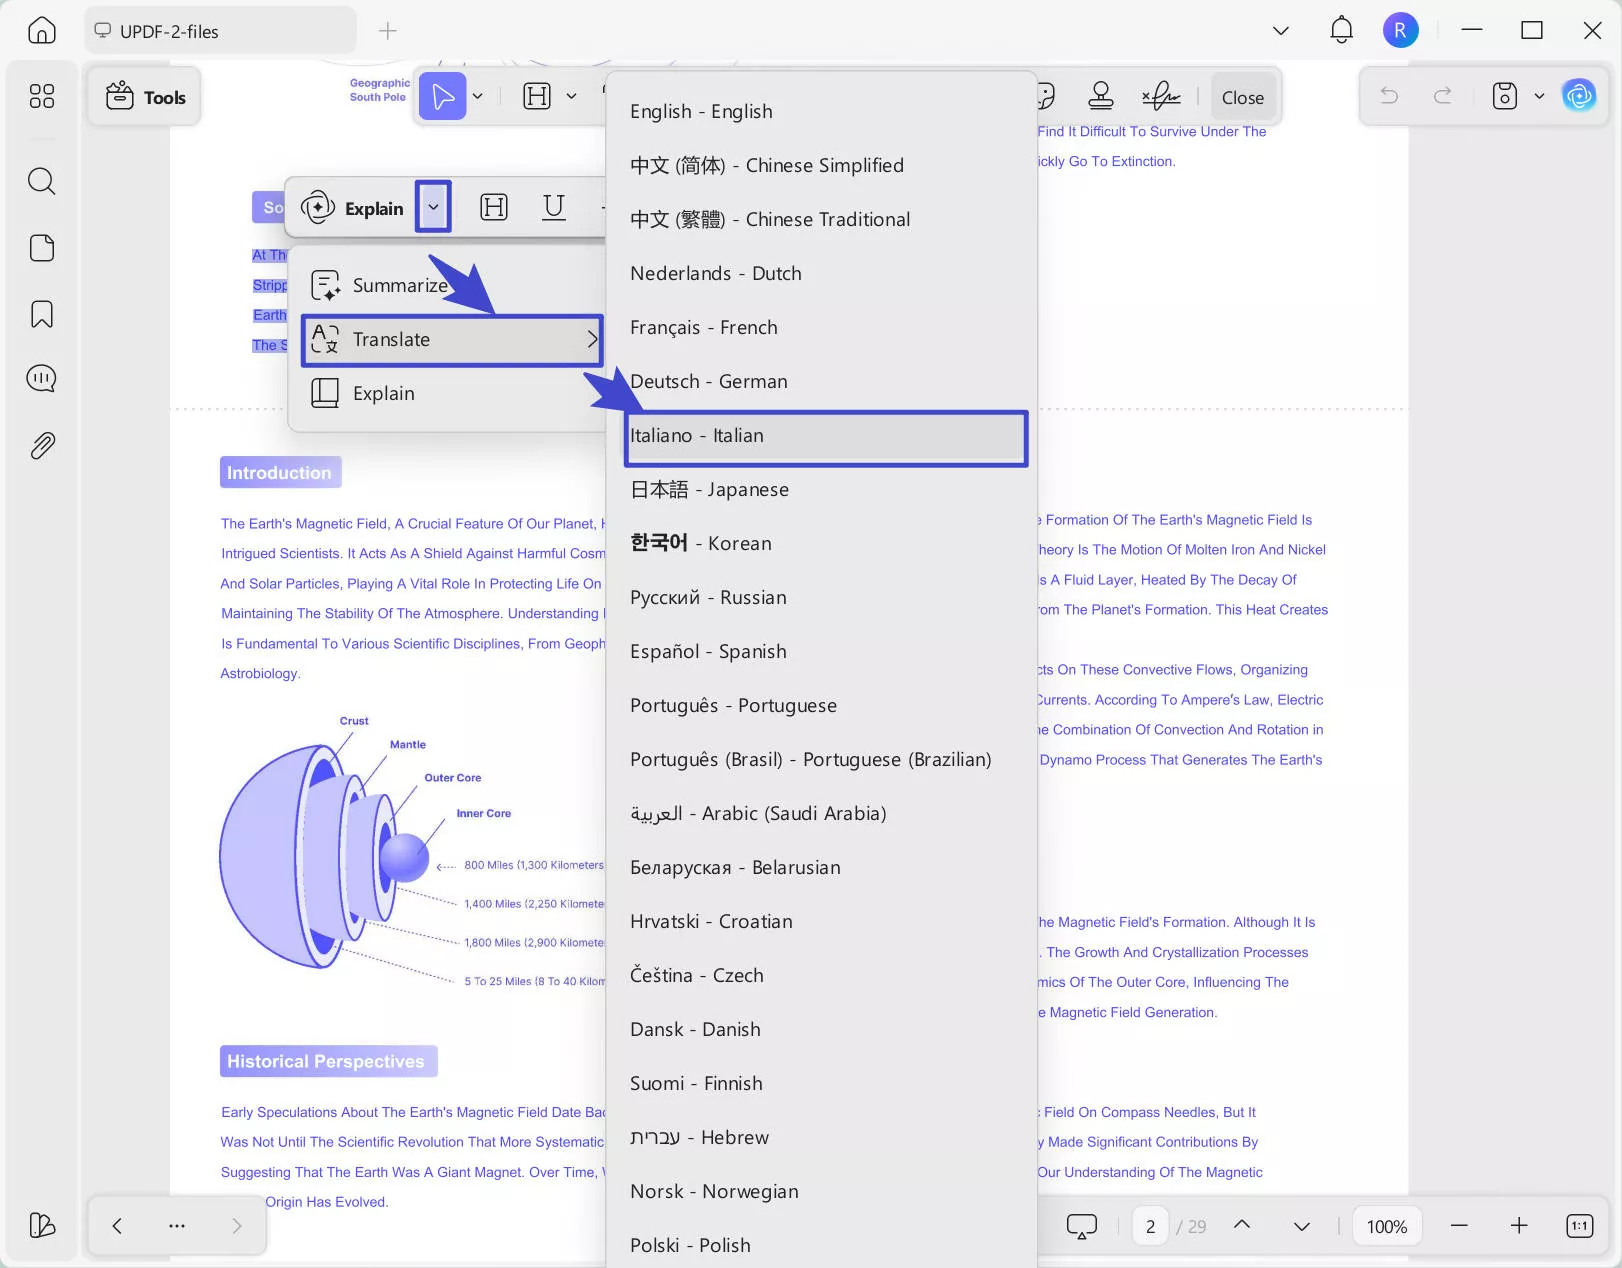
Task: Select Español - Spanish language
Action: click(821, 651)
